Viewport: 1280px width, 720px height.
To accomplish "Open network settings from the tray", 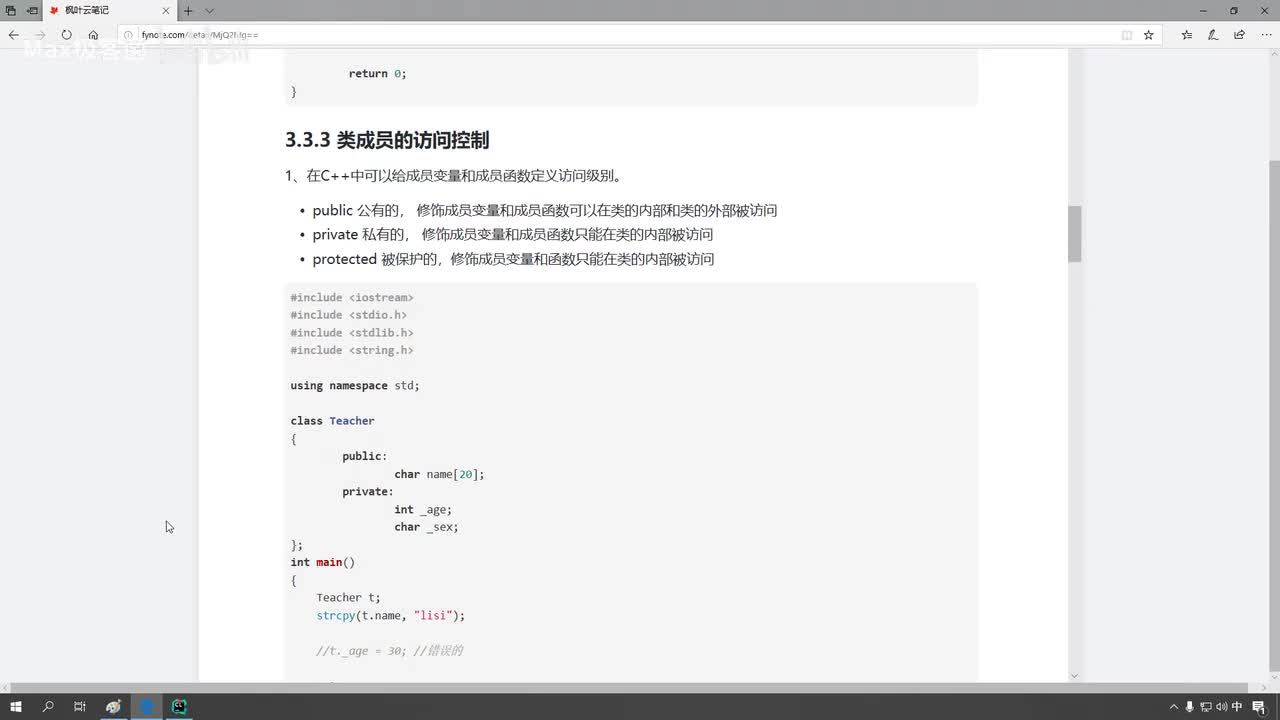I will [1206, 706].
